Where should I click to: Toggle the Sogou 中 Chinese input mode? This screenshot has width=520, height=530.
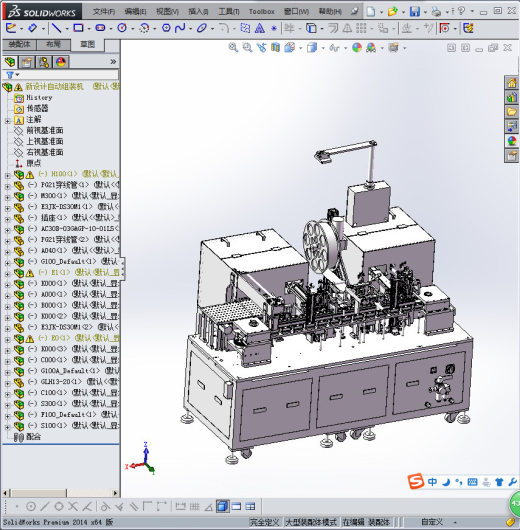432,482
